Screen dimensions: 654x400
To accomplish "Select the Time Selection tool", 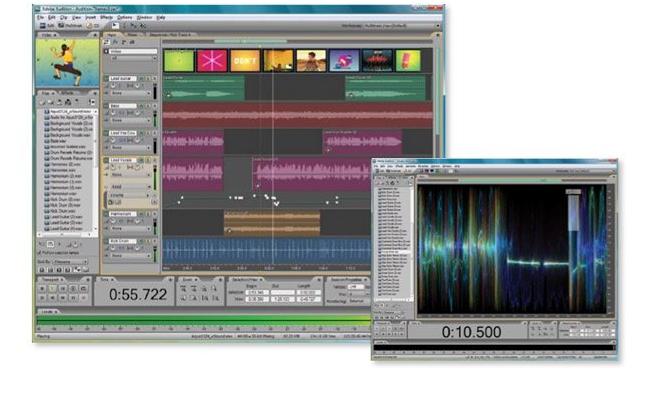I will click(x=124, y=26).
